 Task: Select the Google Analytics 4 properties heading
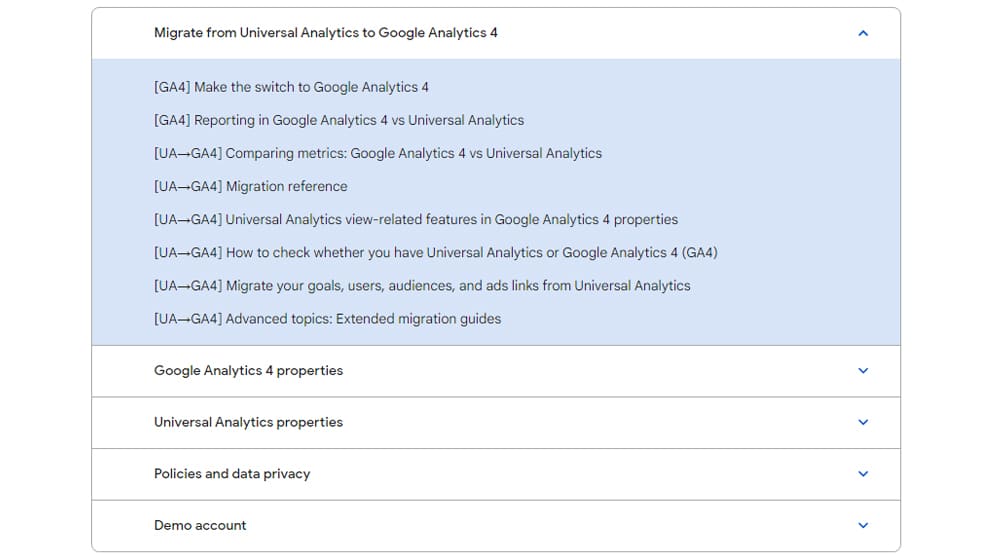pos(248,371)
